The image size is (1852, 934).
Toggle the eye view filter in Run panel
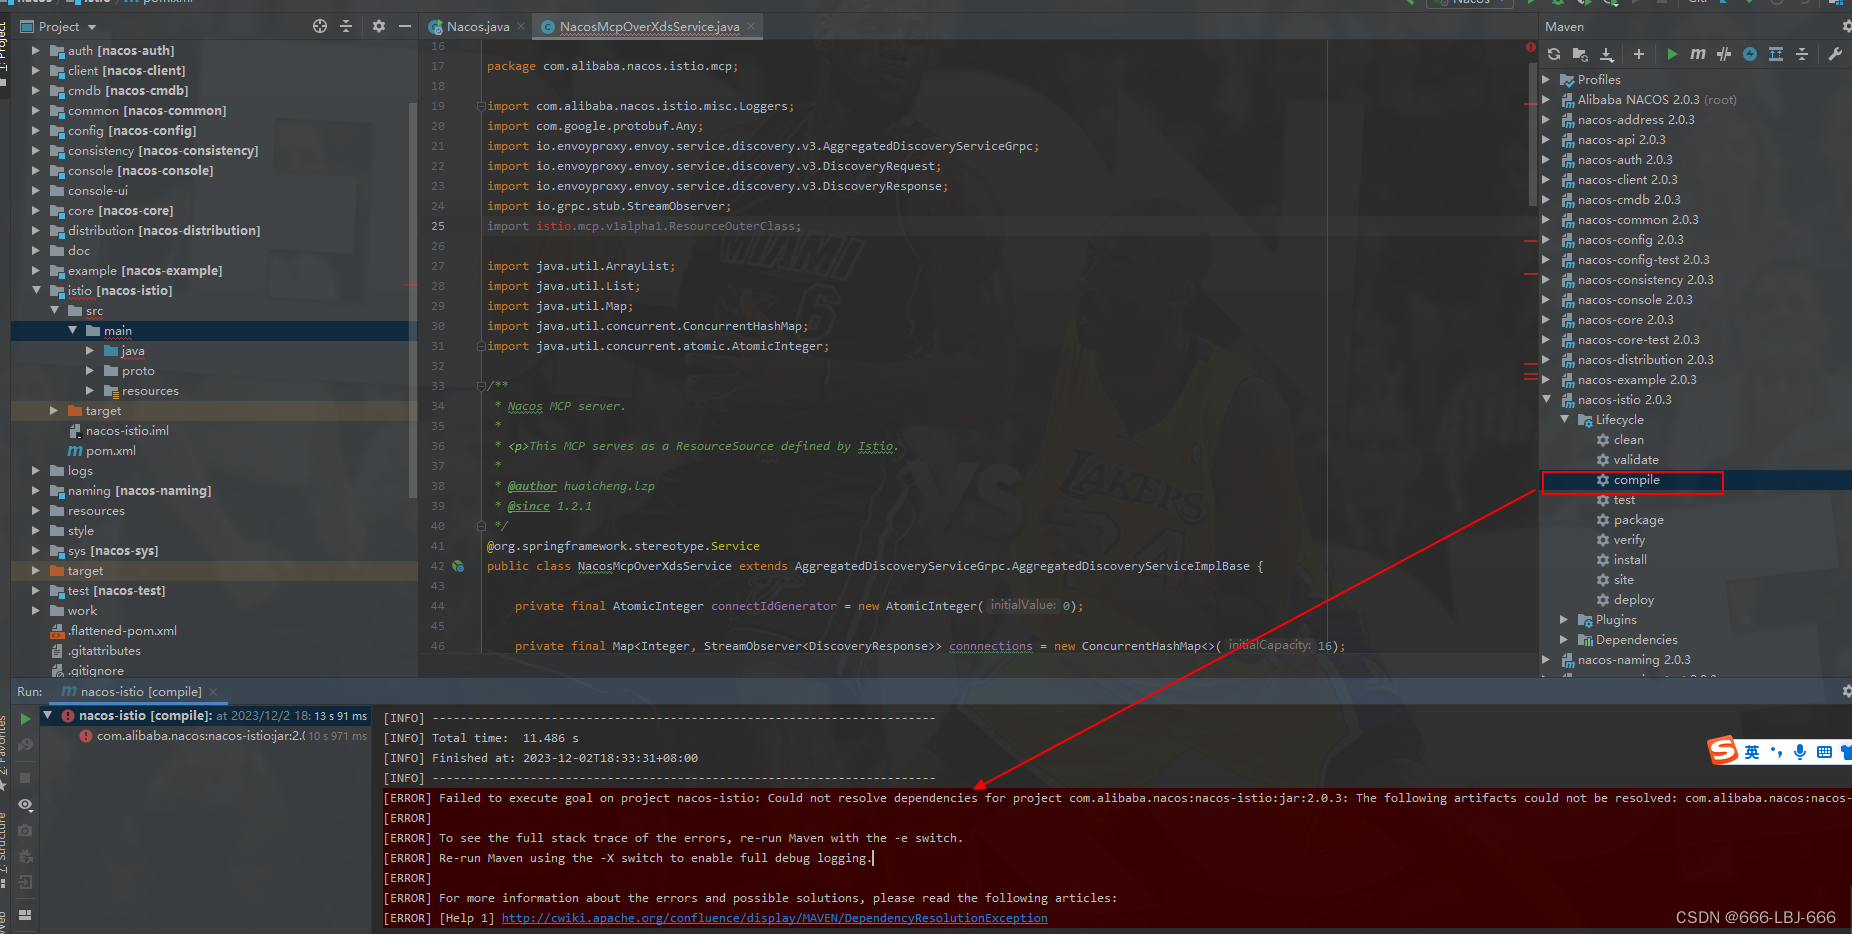25,805
